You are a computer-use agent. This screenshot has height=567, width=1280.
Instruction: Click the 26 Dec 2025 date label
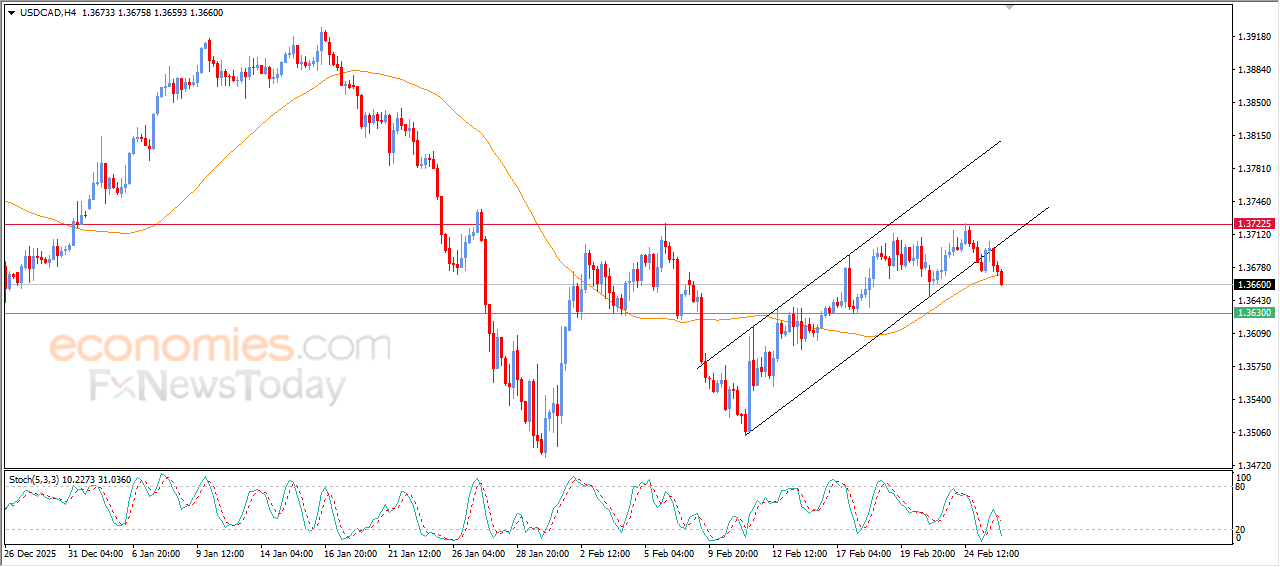[x=29, y=553]
